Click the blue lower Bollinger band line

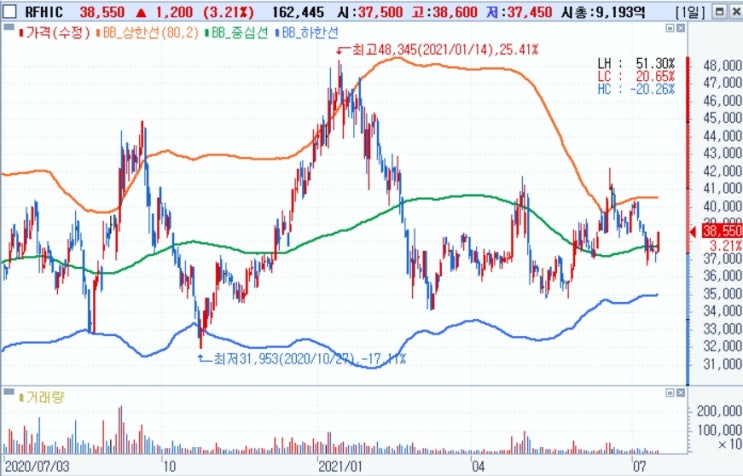474,322
